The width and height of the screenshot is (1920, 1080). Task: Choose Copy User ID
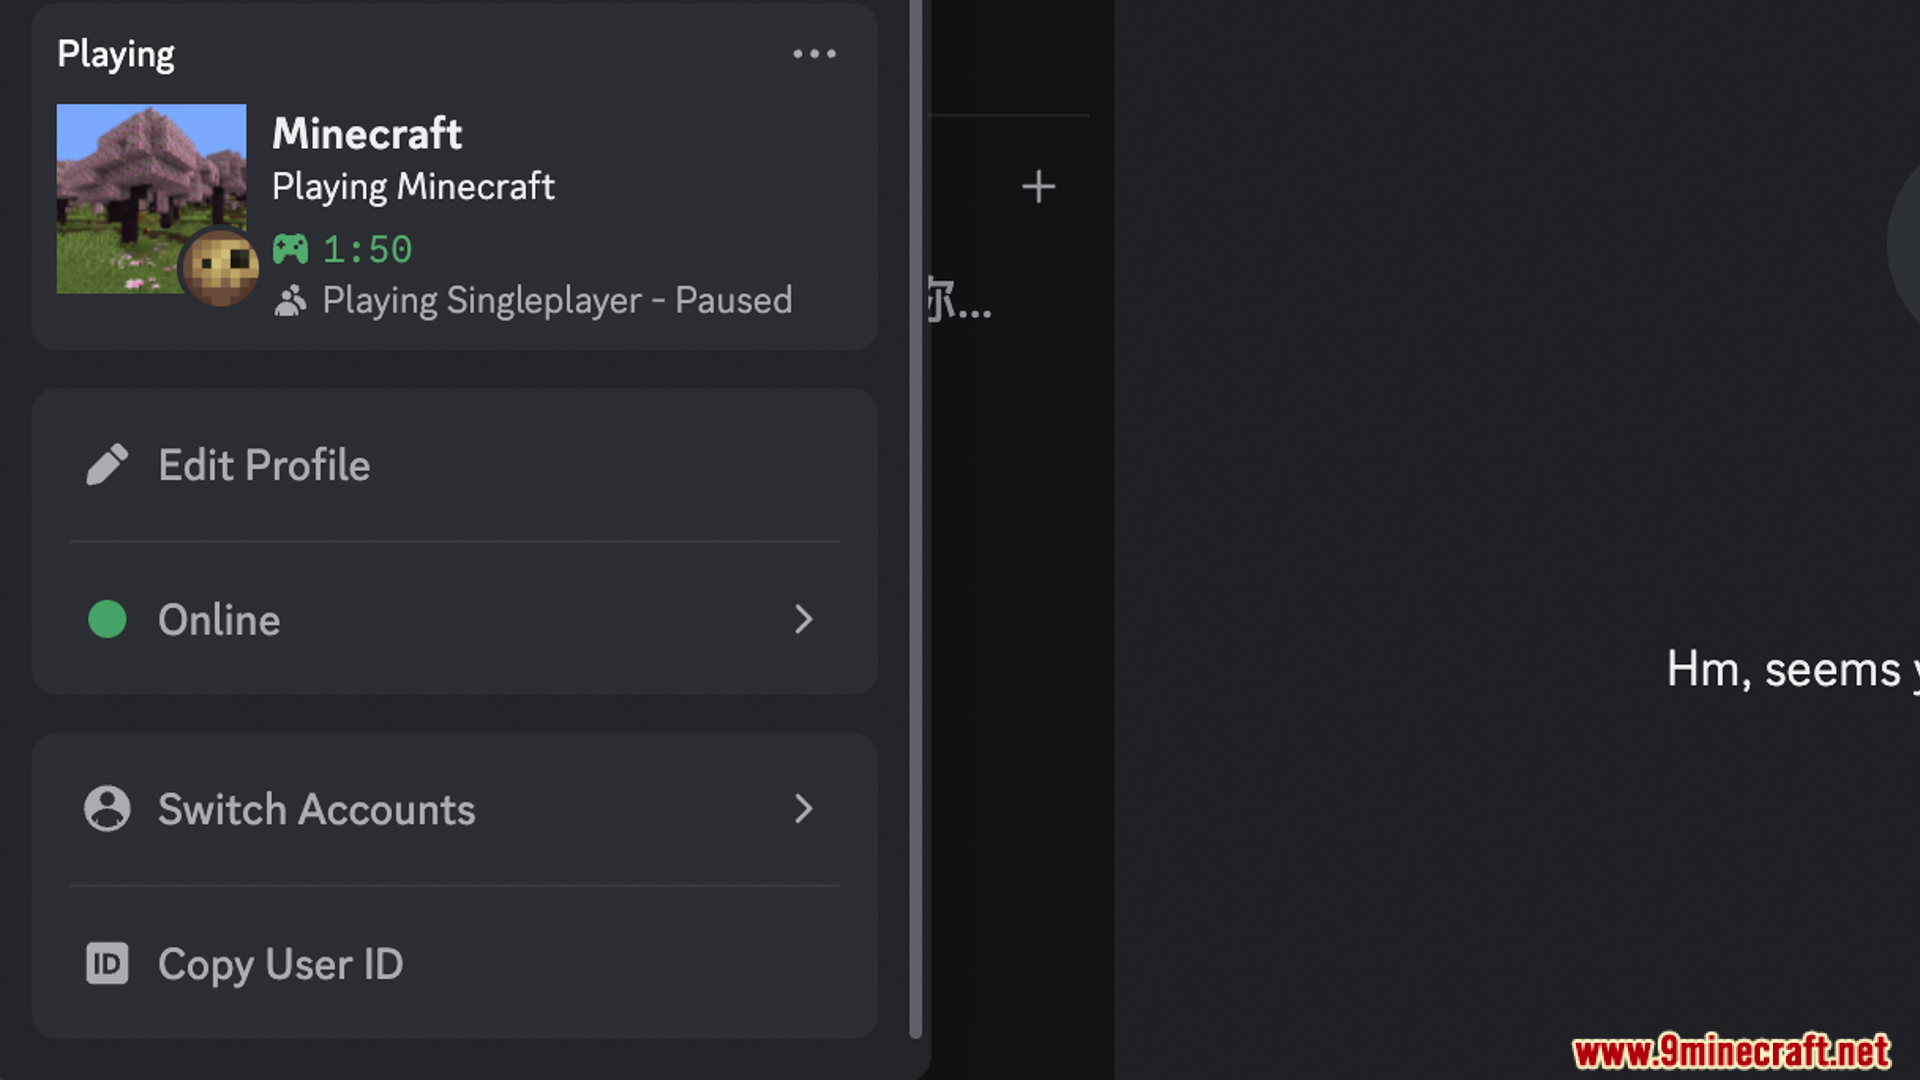click(x=280, y=964)
